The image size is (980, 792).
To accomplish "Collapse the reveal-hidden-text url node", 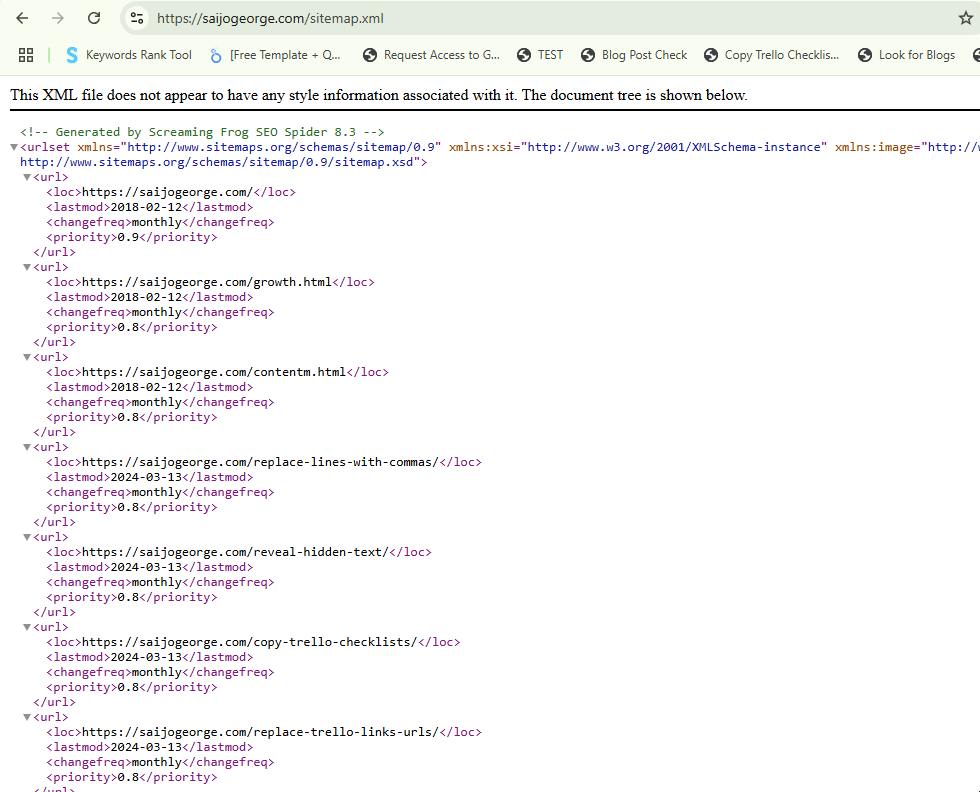I will (x=27, y=538).
